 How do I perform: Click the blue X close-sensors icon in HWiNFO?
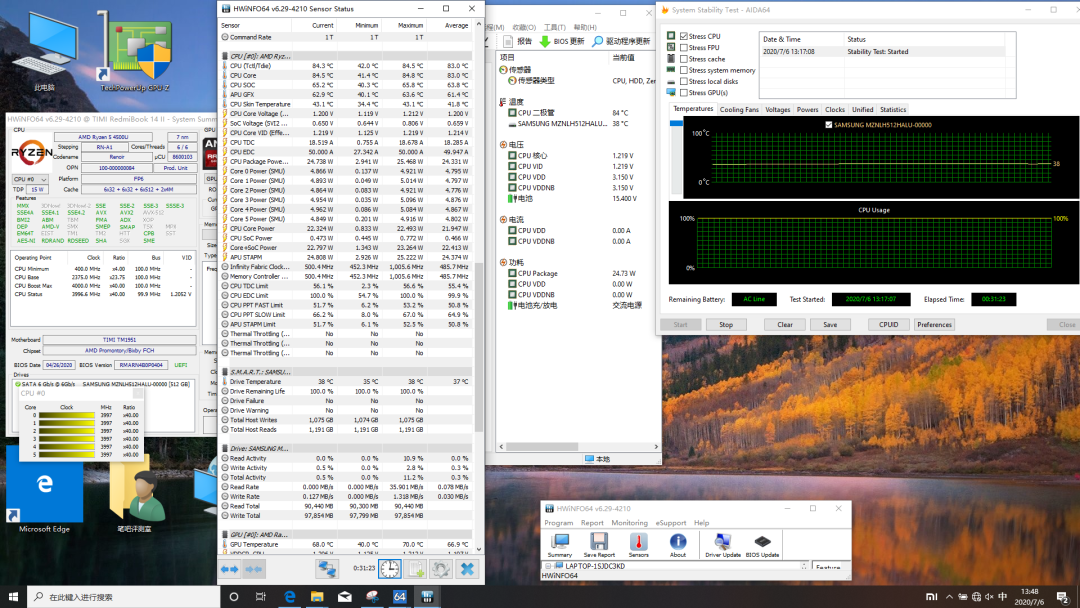[x=467, y=569]
